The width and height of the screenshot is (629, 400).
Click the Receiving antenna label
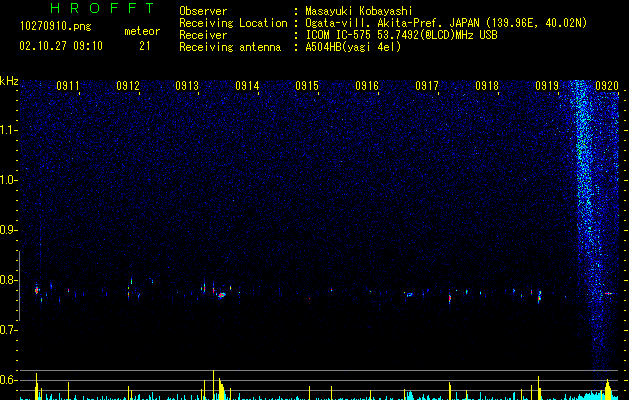pyautogui.click(x=230, y=47)
